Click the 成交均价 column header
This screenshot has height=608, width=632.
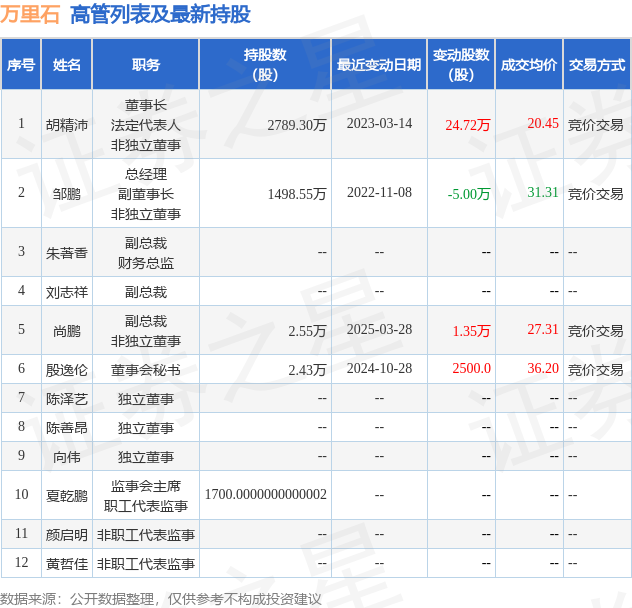[x=529, y=65]
